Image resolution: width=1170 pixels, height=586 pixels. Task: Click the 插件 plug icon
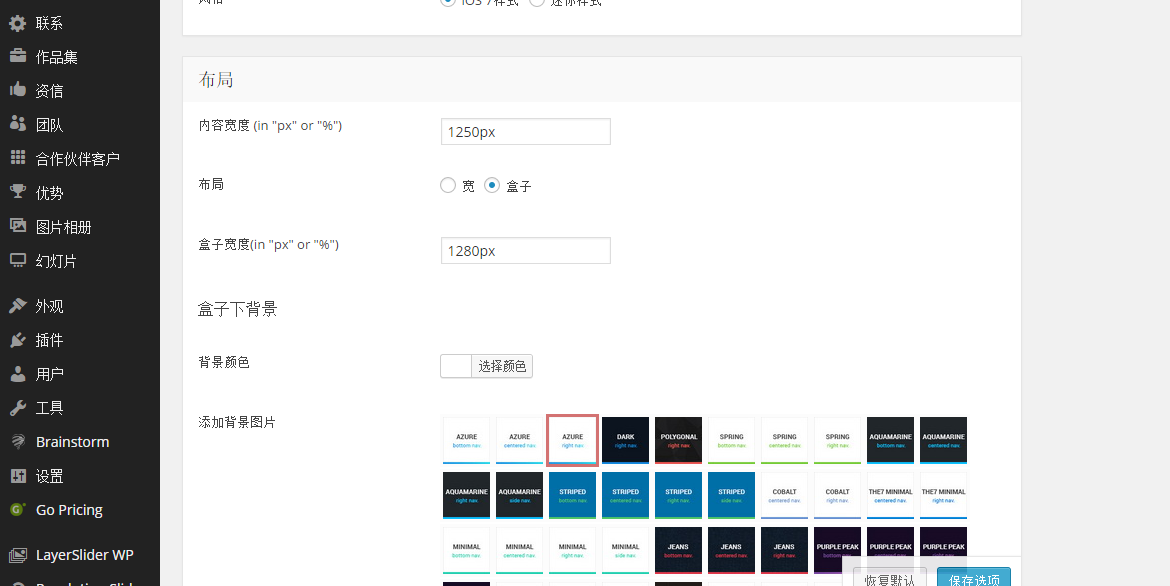(x=17, y=340)
